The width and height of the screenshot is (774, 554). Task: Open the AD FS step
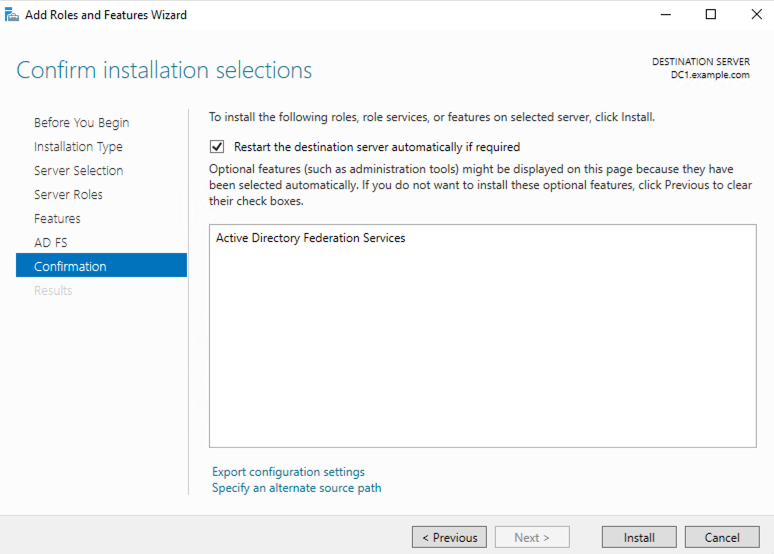tap(50, 242)
